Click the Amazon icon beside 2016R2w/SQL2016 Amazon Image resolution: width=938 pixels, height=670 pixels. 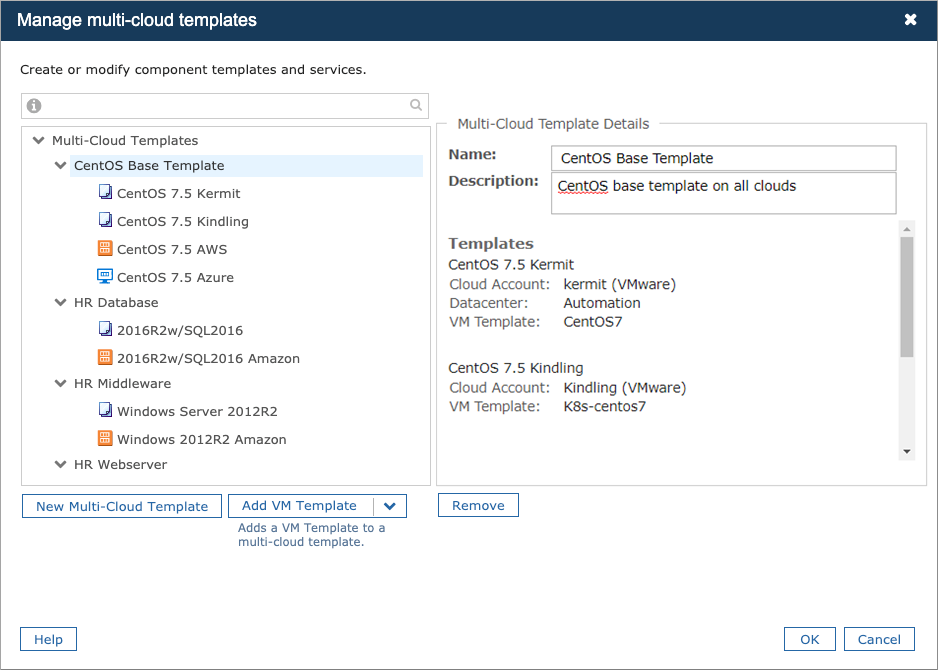(x=105, y=357)
